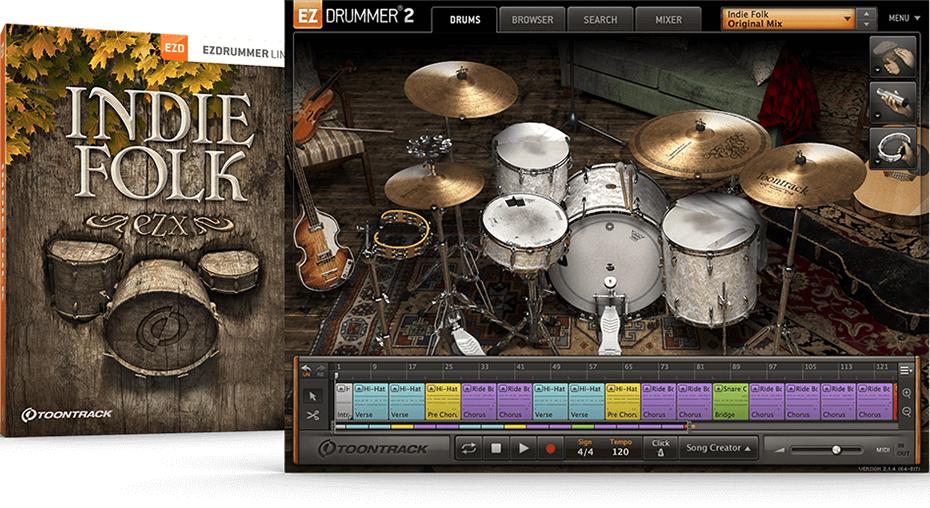Click the Toontrack logo in the transport bar
Viewport: 930px width, 508px height.
pos(372,449)
